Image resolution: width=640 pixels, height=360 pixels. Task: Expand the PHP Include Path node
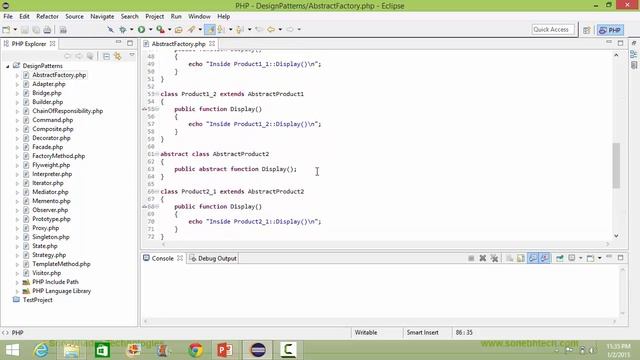point(17,282)
